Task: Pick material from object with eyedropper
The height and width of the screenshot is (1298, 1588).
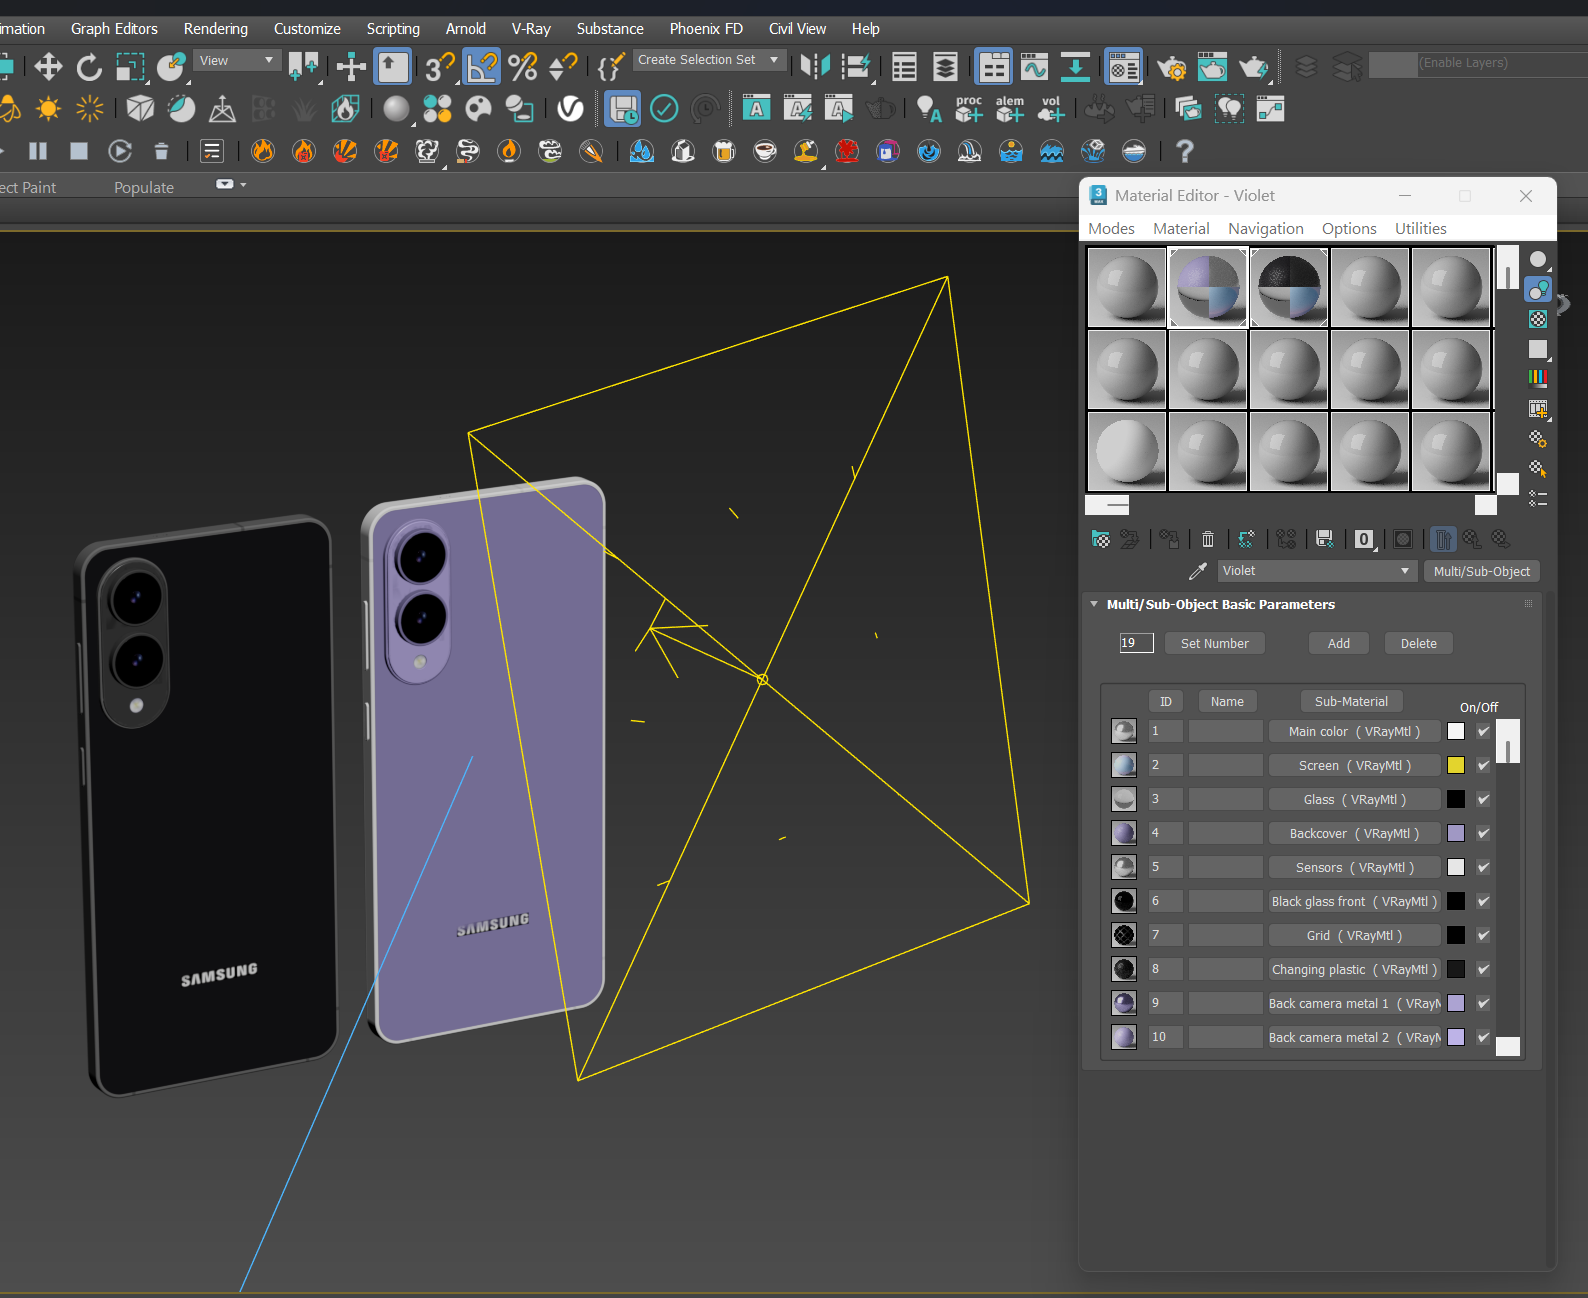Action: coord(1197,571)
